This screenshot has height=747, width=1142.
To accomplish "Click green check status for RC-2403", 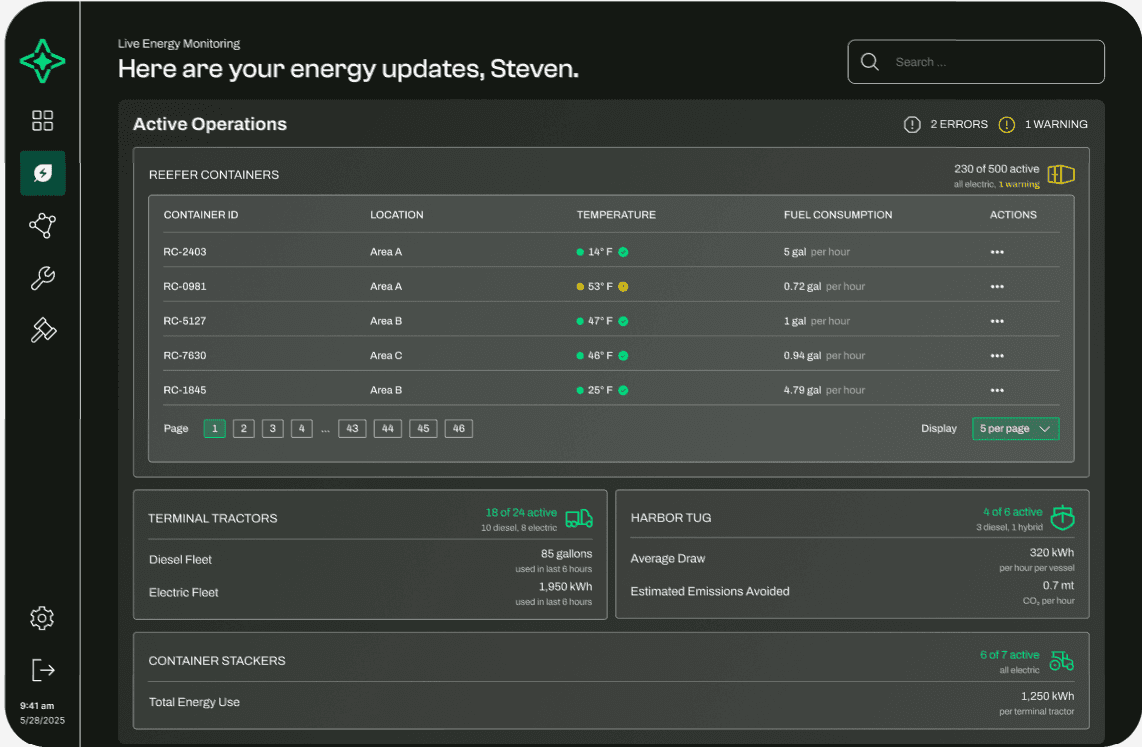I will pos(623,252).
